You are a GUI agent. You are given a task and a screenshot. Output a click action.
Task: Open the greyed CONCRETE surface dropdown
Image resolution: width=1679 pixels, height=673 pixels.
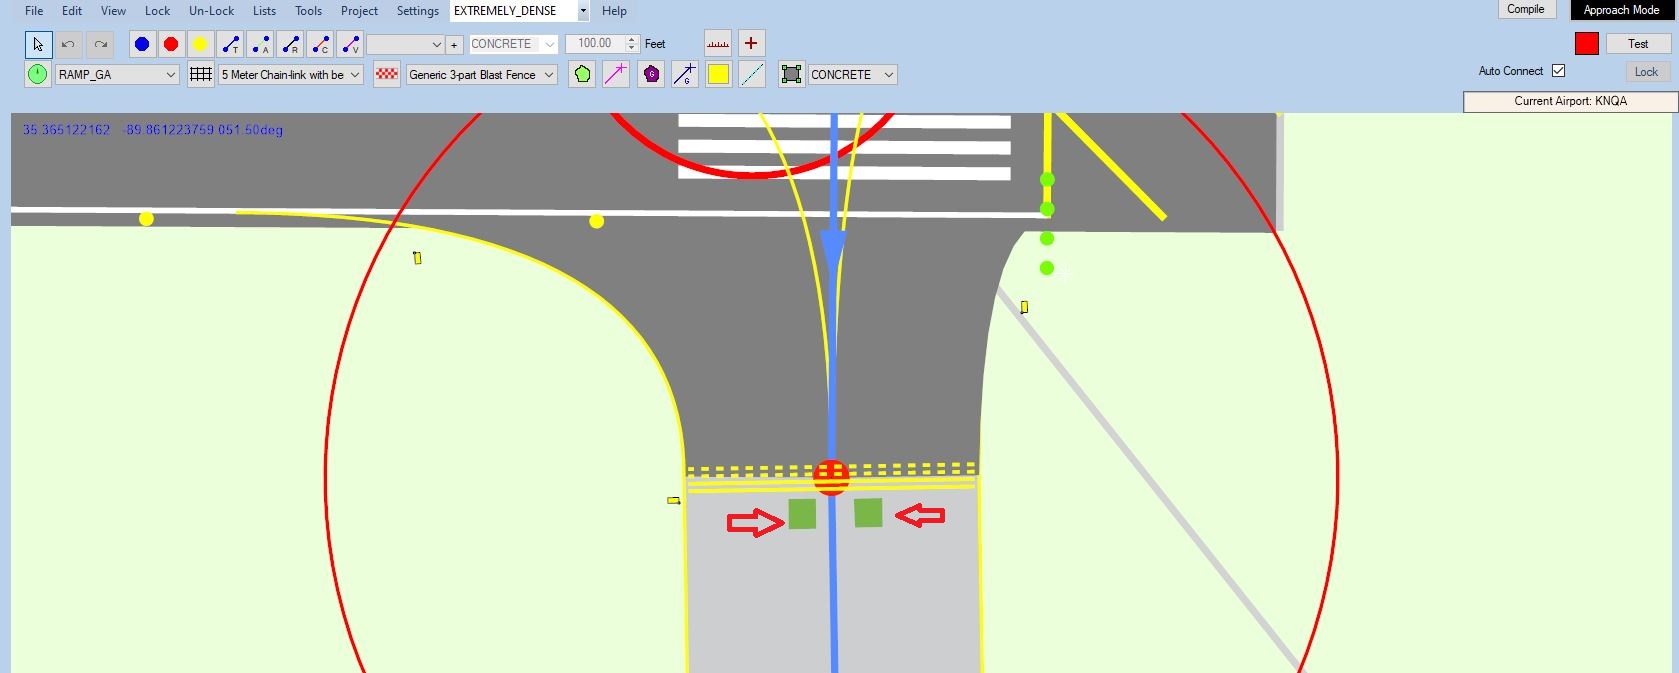513,44
